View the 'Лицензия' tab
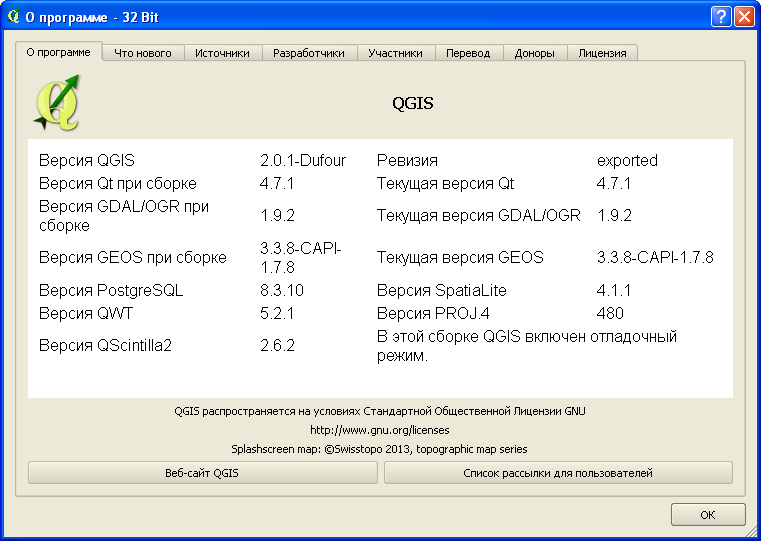 (602, 53)
